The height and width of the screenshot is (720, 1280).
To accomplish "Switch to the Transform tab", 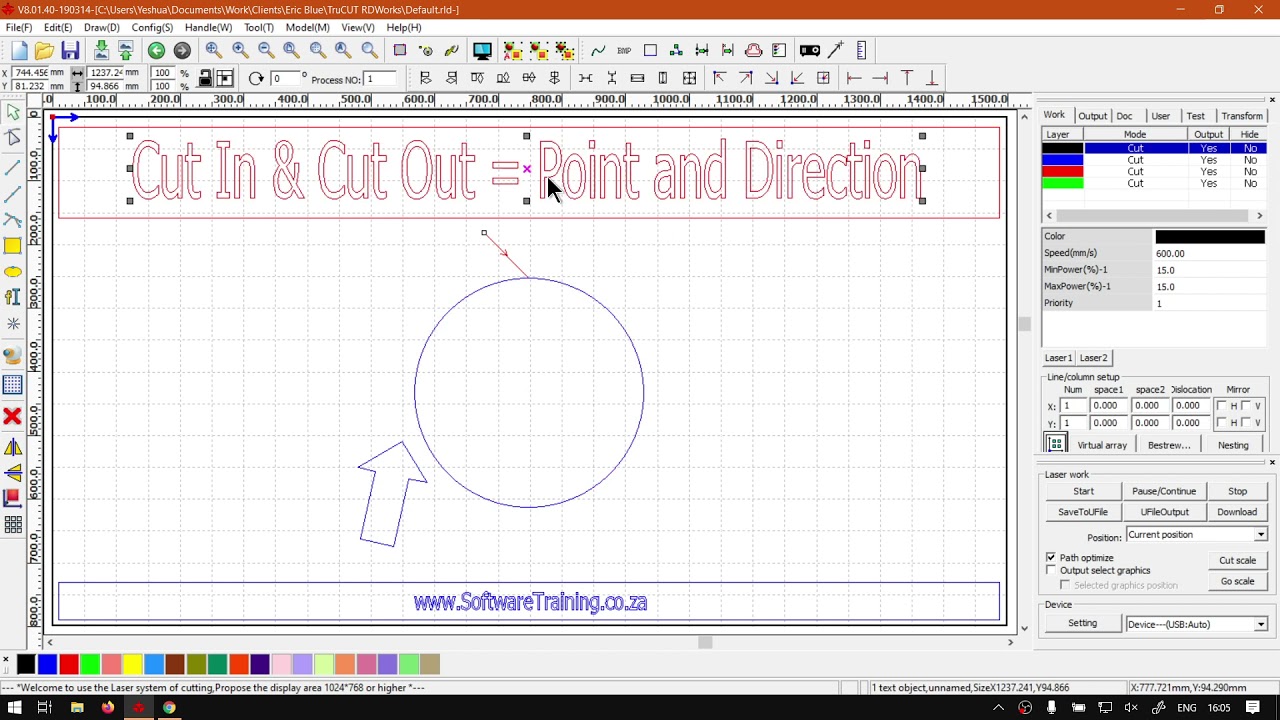I will tap(1242, 116).
